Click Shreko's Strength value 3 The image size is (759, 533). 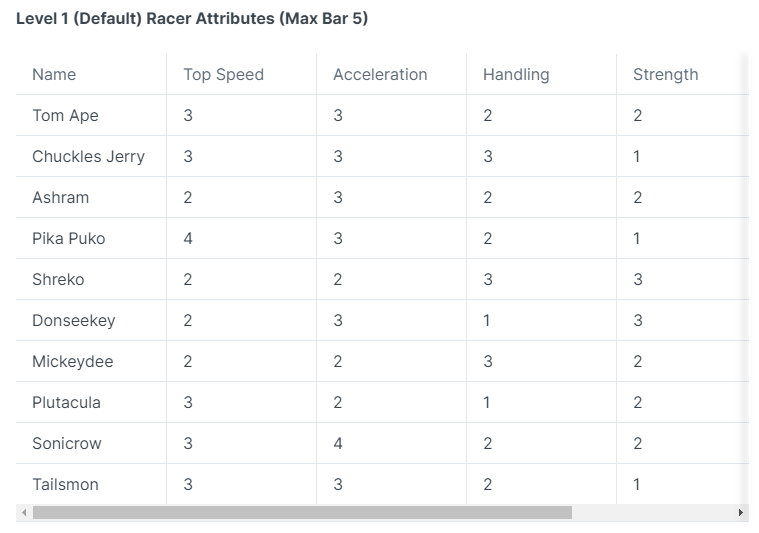(x=638, y=279)
